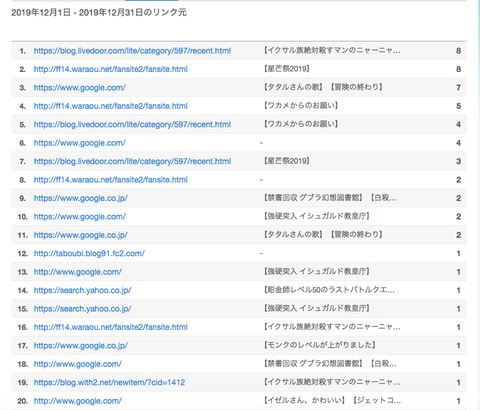
Task: Select the count 3 in row 7
Action: (459, 161)
